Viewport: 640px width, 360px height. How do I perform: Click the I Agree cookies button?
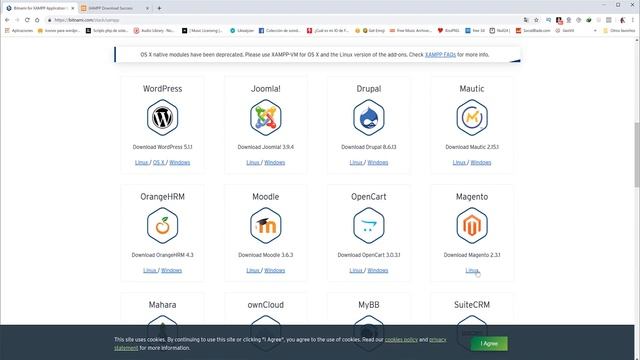pos(489,344)
